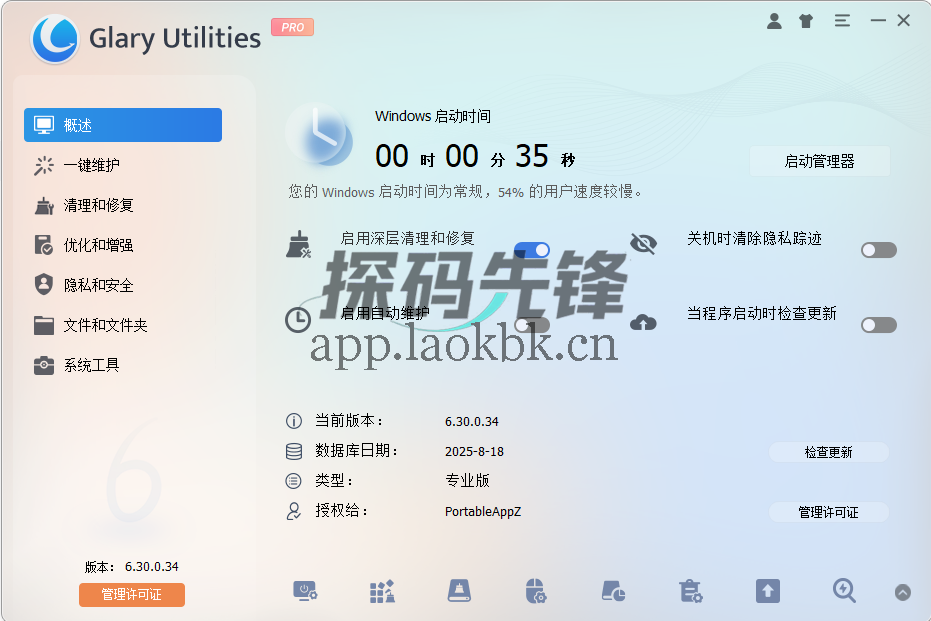Open the user account icon
This screenshot has width=931, height=621.
click(774, 21)
